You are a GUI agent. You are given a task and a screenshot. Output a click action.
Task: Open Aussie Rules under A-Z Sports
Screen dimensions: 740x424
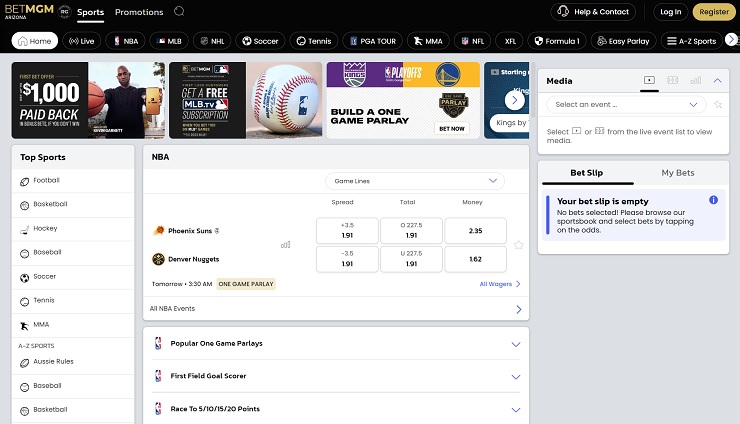tap(73, 362)
